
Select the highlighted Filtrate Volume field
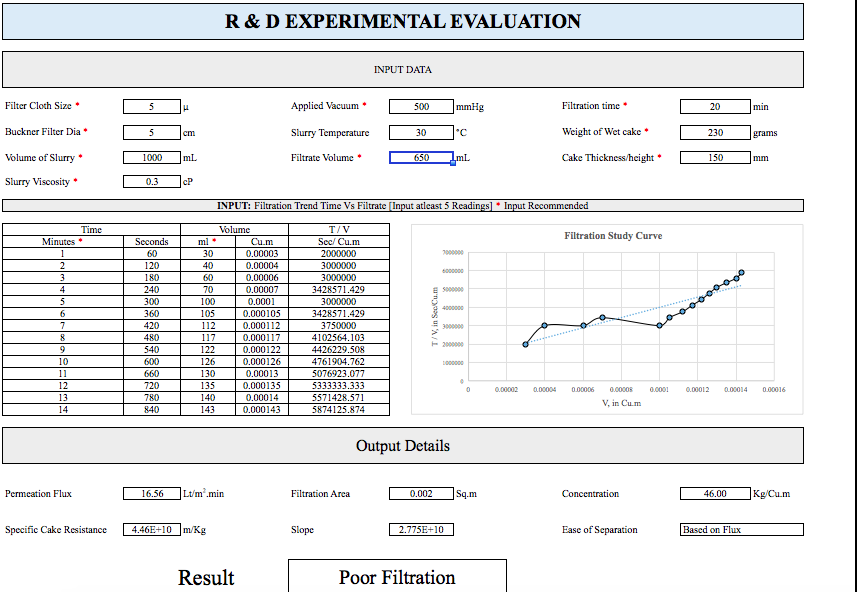421,156
